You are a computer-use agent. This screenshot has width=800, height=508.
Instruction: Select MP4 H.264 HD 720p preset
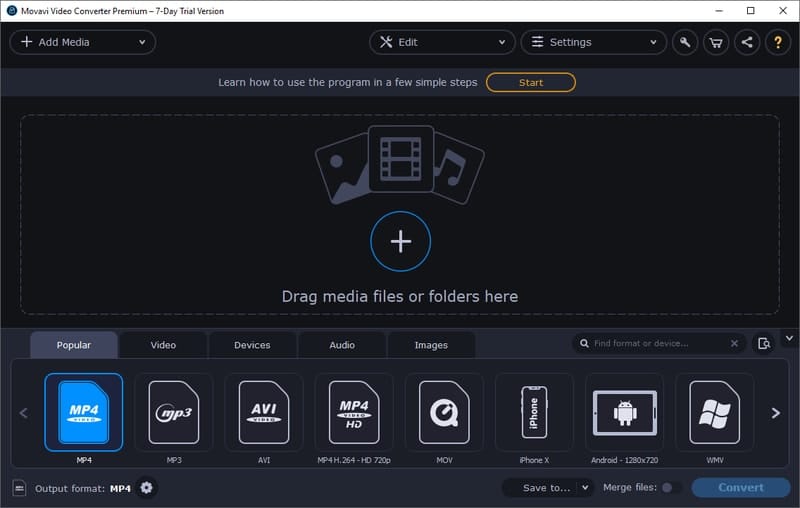[x=354, y=412]
